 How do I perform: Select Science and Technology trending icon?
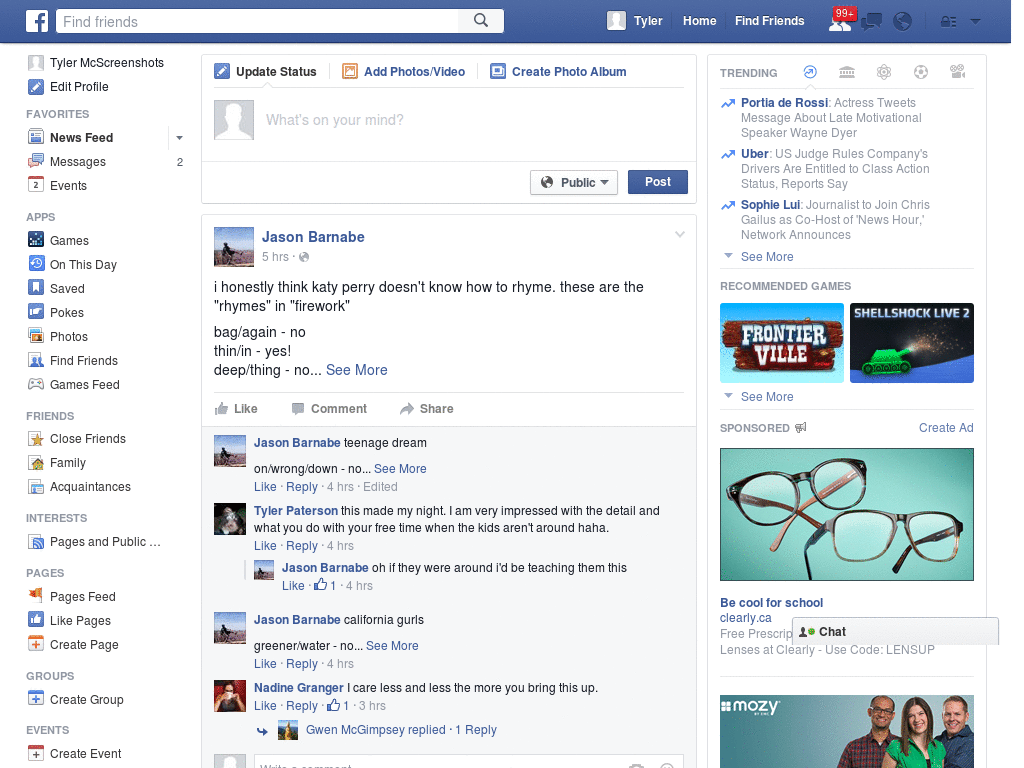[884, 72]
